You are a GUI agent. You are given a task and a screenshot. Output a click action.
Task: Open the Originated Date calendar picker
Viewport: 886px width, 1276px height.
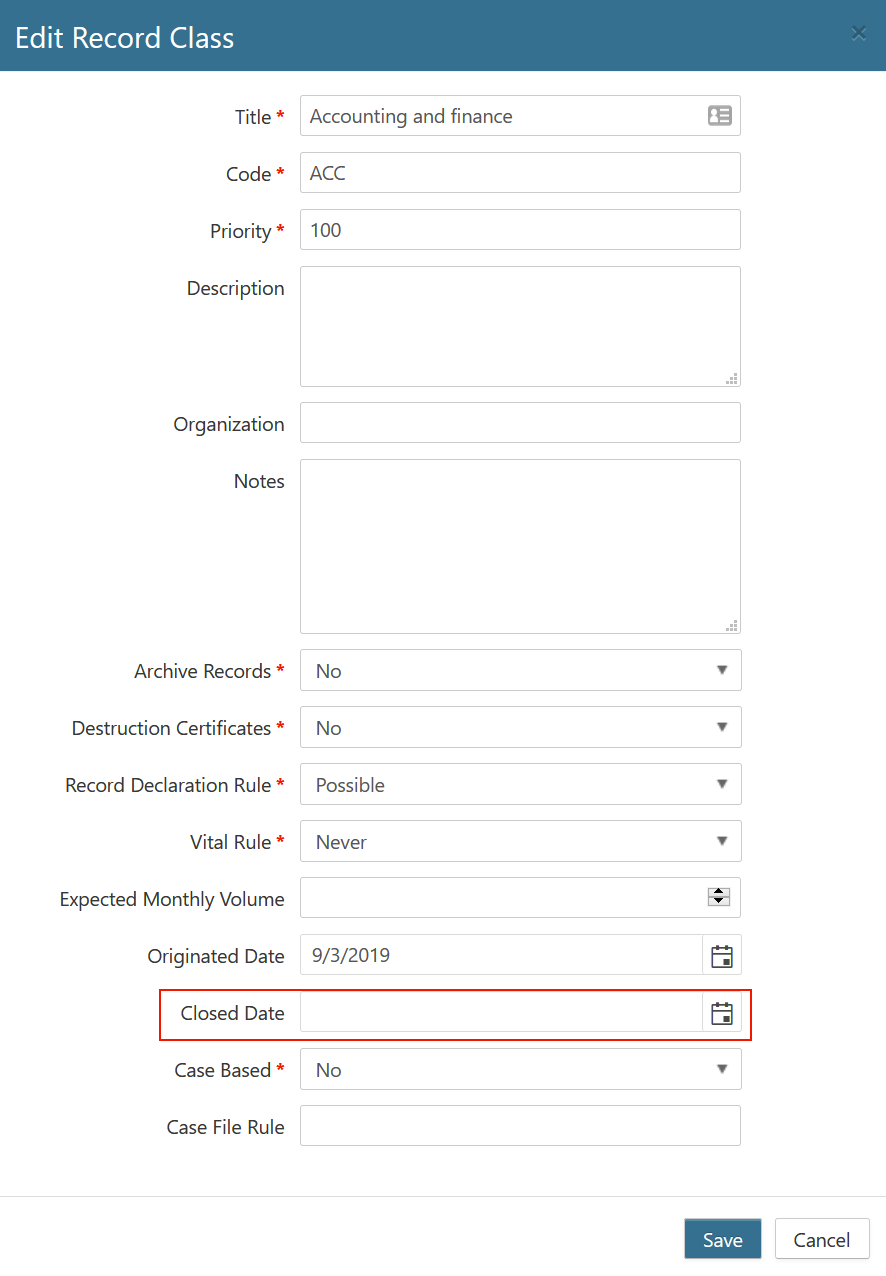(721, 956)
